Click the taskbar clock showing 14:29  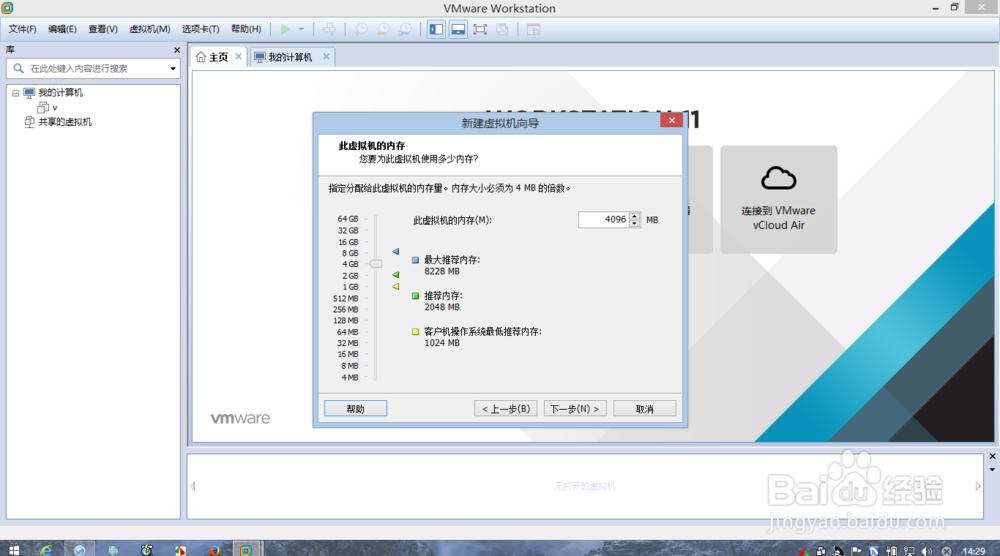point(973,551)
